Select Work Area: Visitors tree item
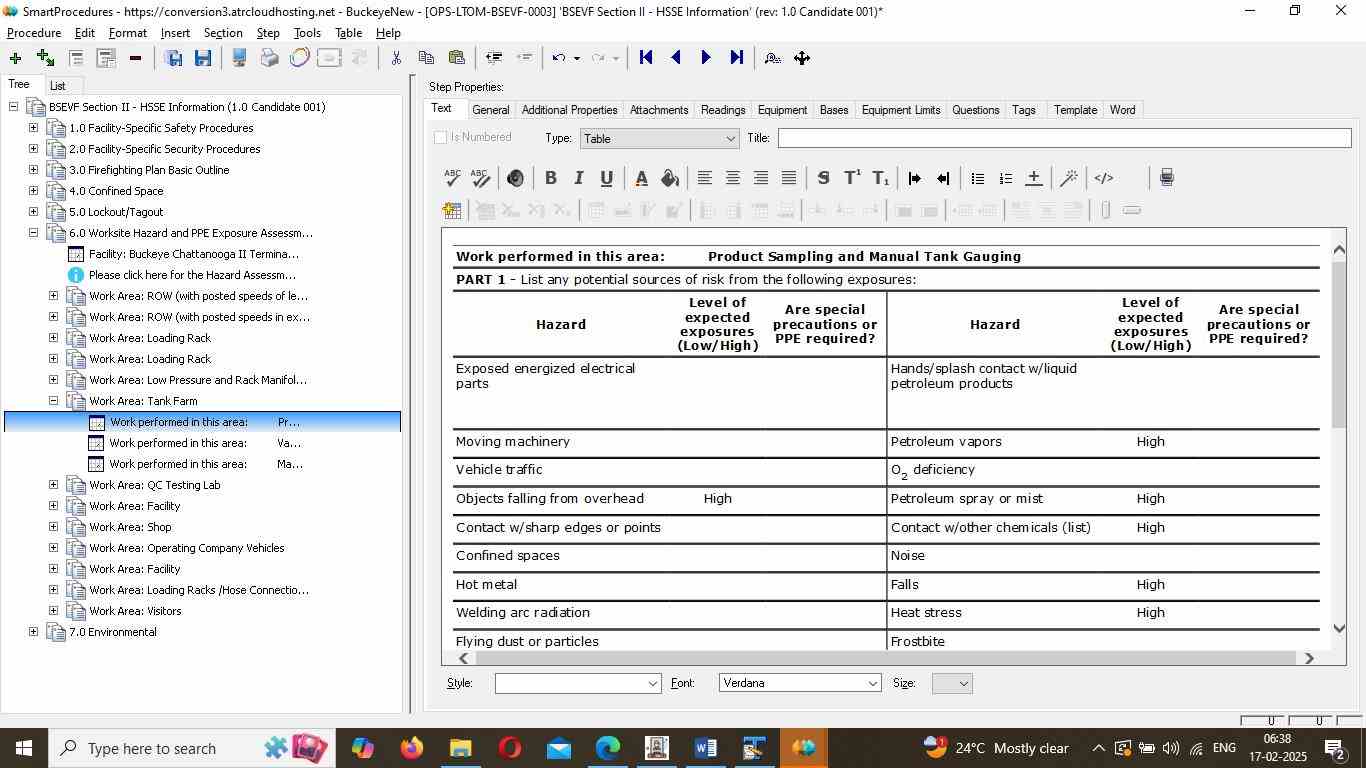Viewport: 1366px width, 768px height. click(x=135, y=611)
